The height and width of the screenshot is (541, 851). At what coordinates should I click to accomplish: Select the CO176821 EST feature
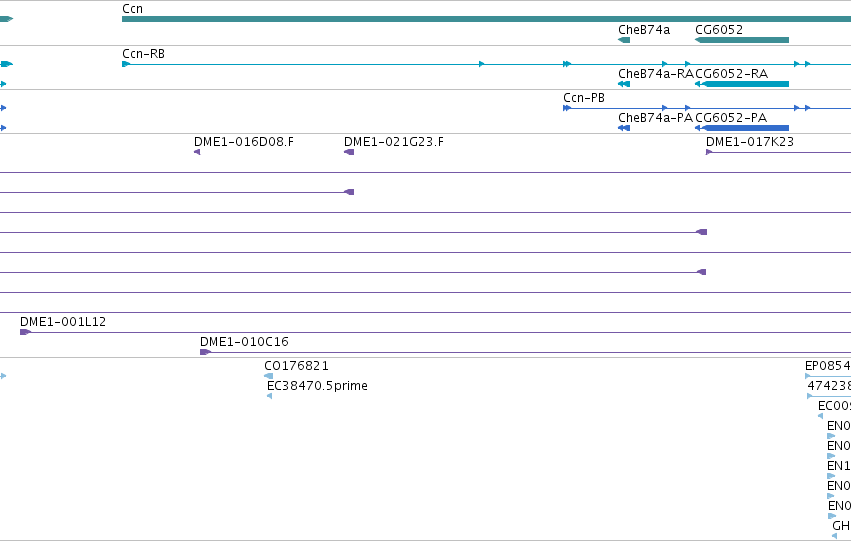[x=269, y=376]
